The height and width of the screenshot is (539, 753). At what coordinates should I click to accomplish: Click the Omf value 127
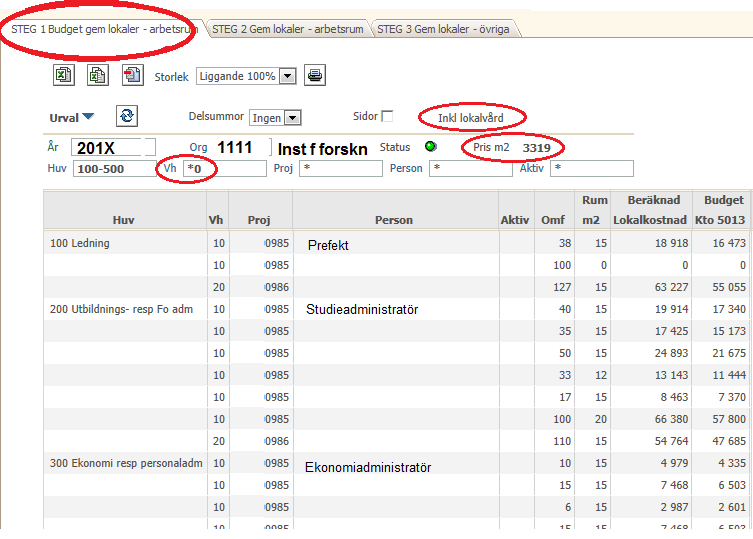tap(562, 287)
